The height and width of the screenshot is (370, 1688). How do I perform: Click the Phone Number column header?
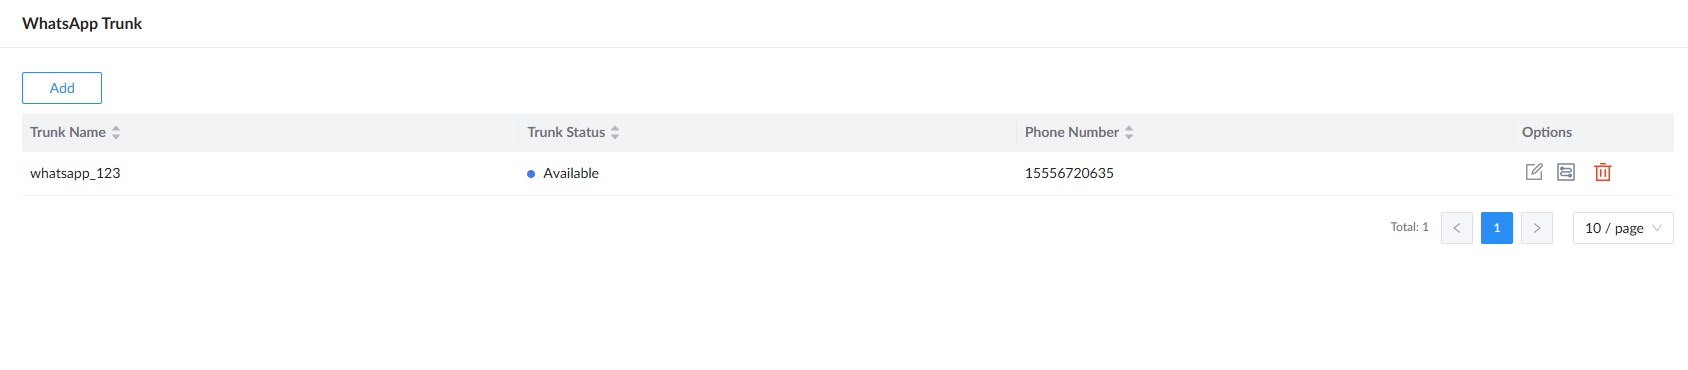(1072, 132)
